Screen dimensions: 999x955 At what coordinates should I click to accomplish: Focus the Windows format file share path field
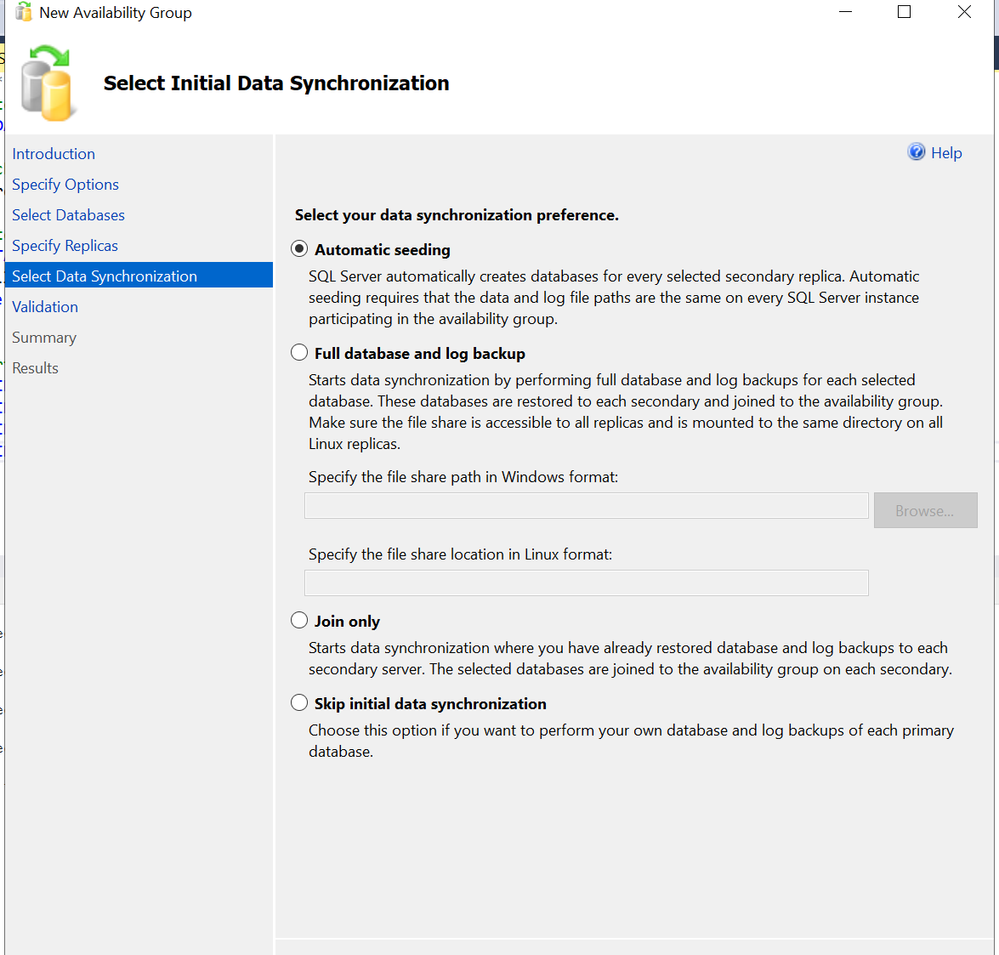coord(586,505)
